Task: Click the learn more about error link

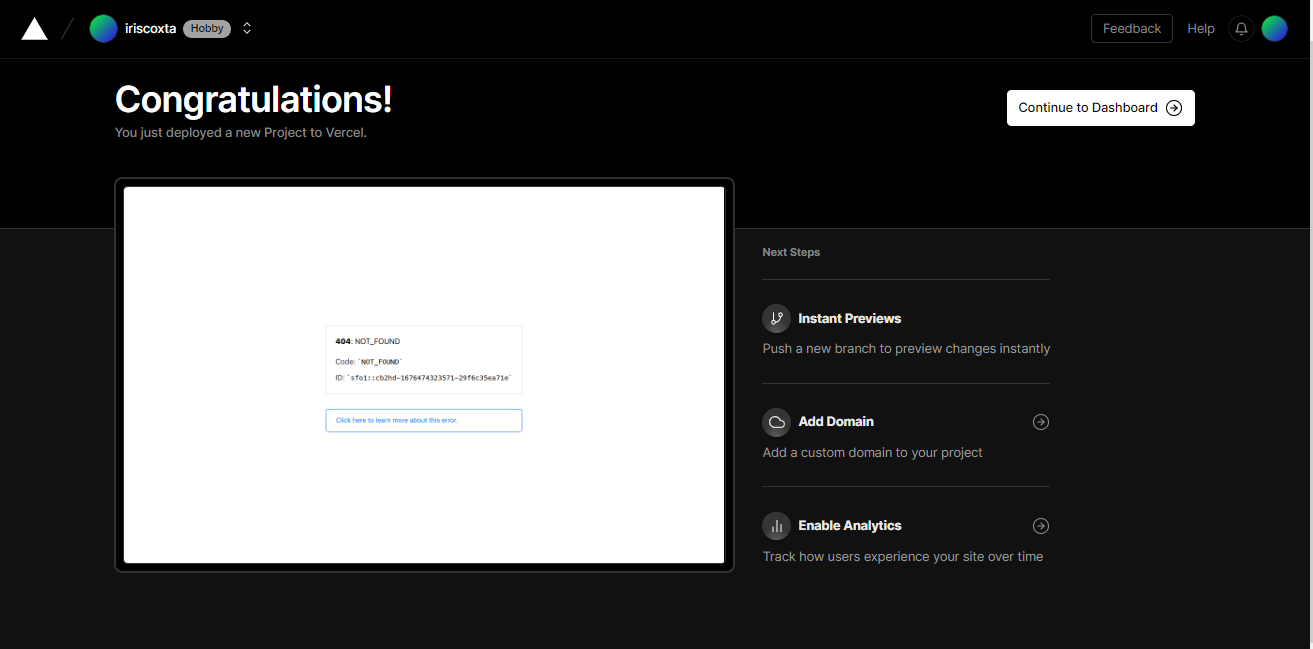Action: pos(423,421)
